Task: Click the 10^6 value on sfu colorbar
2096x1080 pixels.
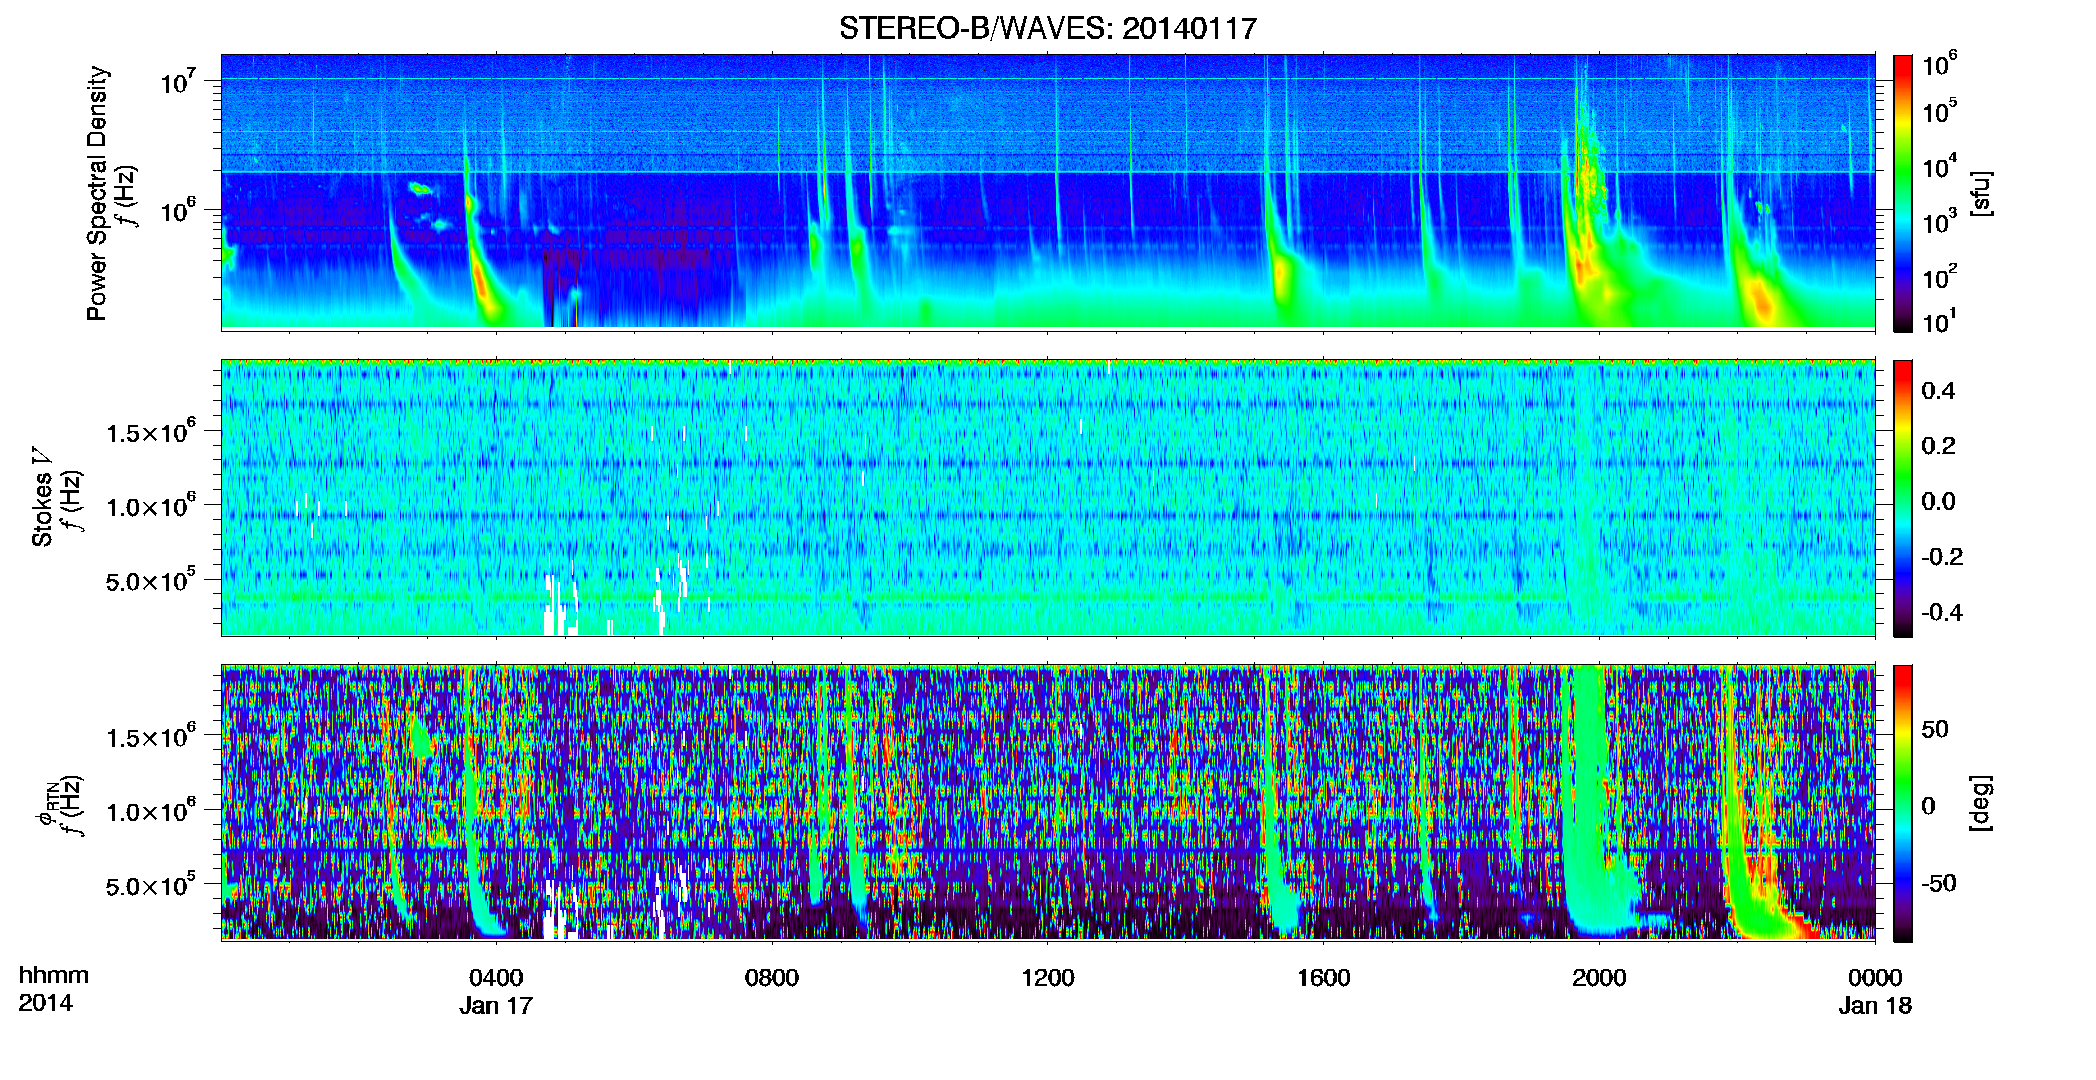Action: coord(1940,65)
